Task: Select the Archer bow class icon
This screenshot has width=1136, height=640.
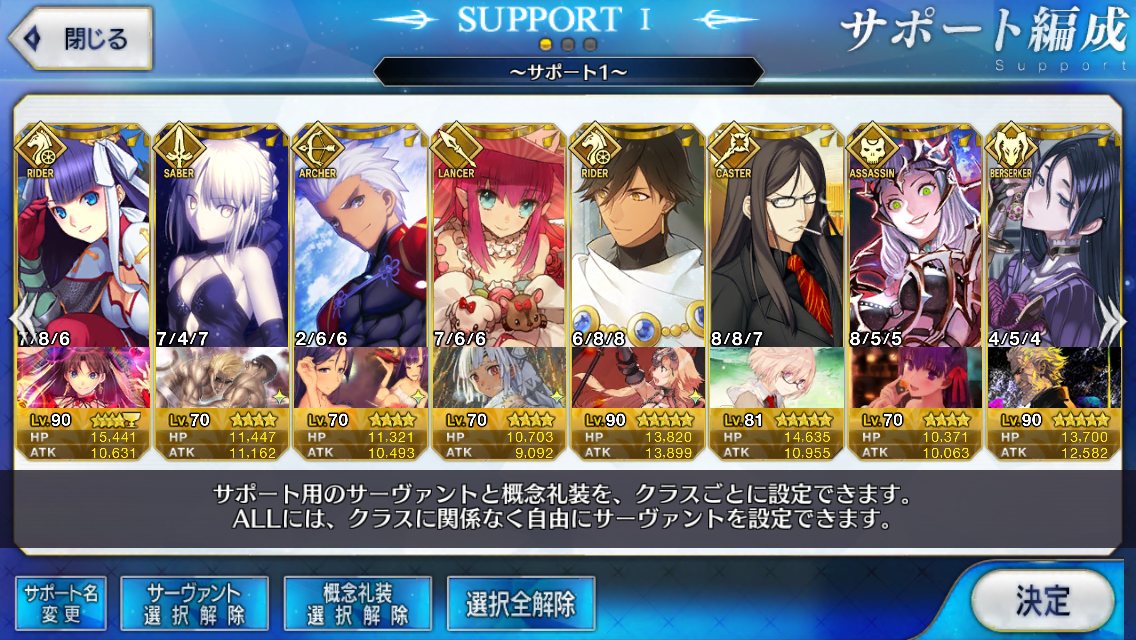Action: coord(317,149)
